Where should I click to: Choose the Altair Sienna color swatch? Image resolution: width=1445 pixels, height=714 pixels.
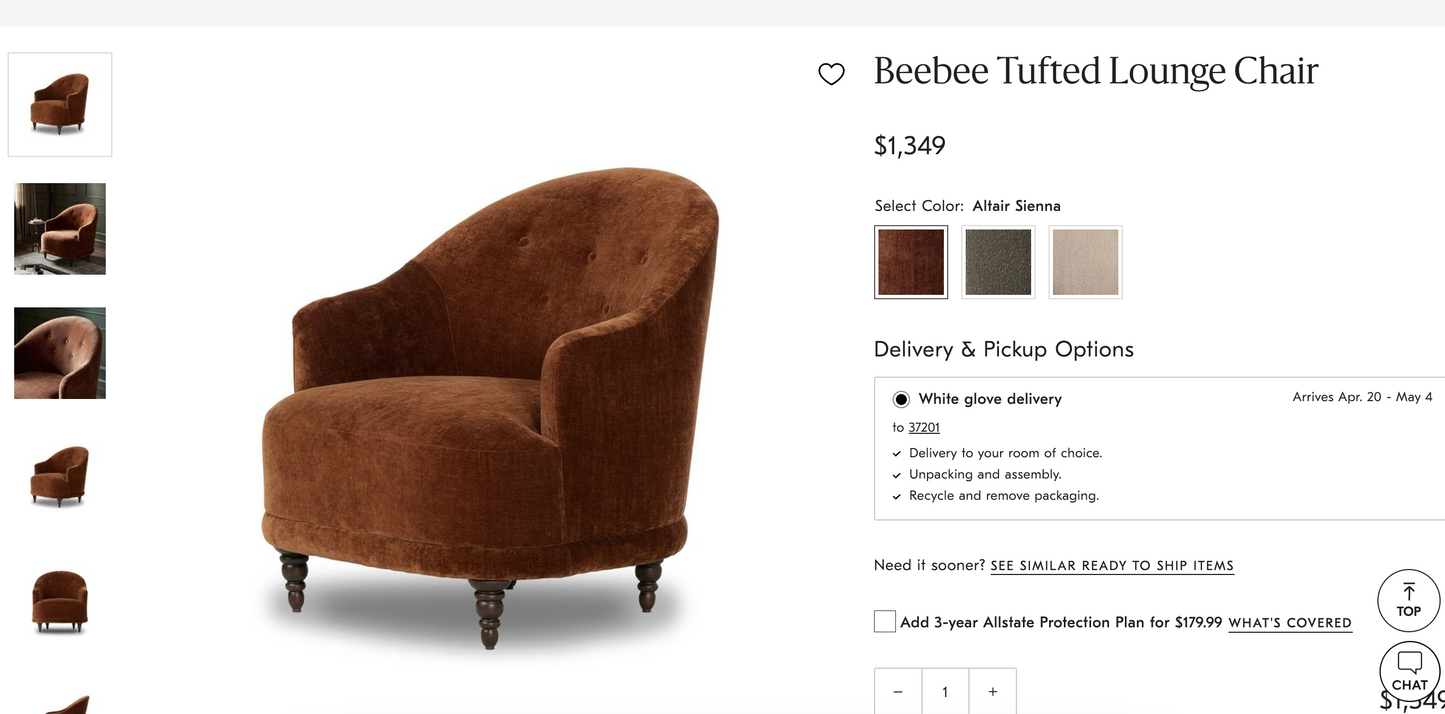pos(911,262)
